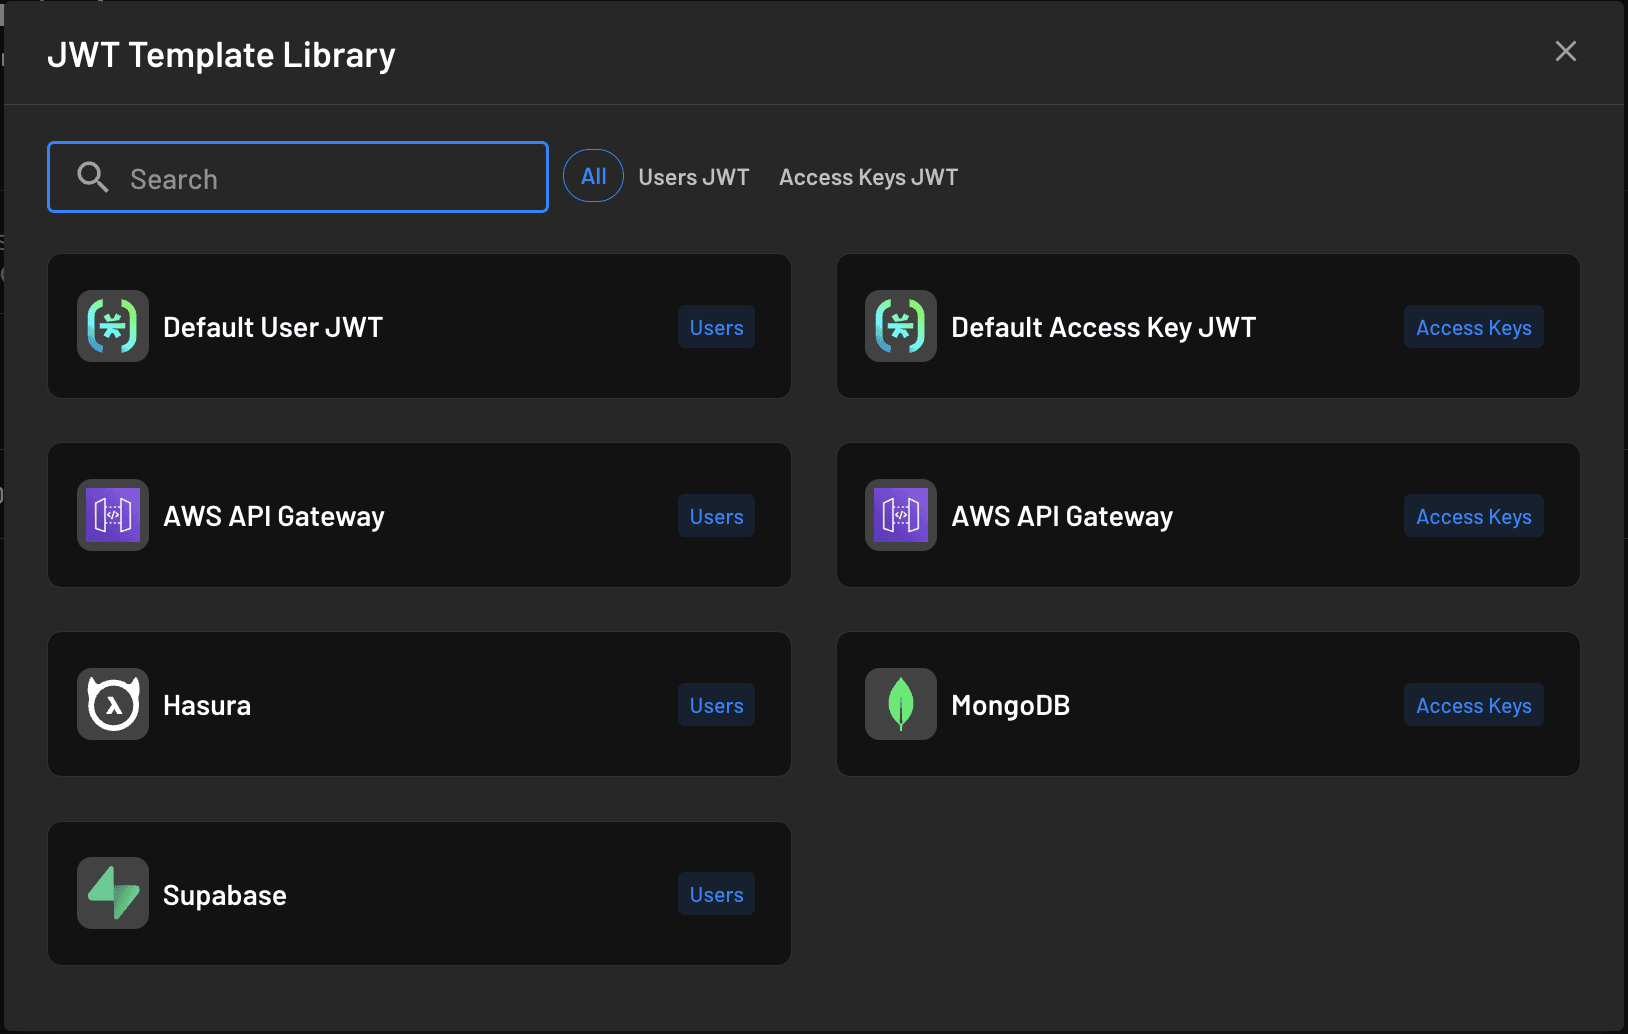Viewport: 1628px width, 1034px height.
Task: Open the Supabase template card
Action: click(420, 893)
